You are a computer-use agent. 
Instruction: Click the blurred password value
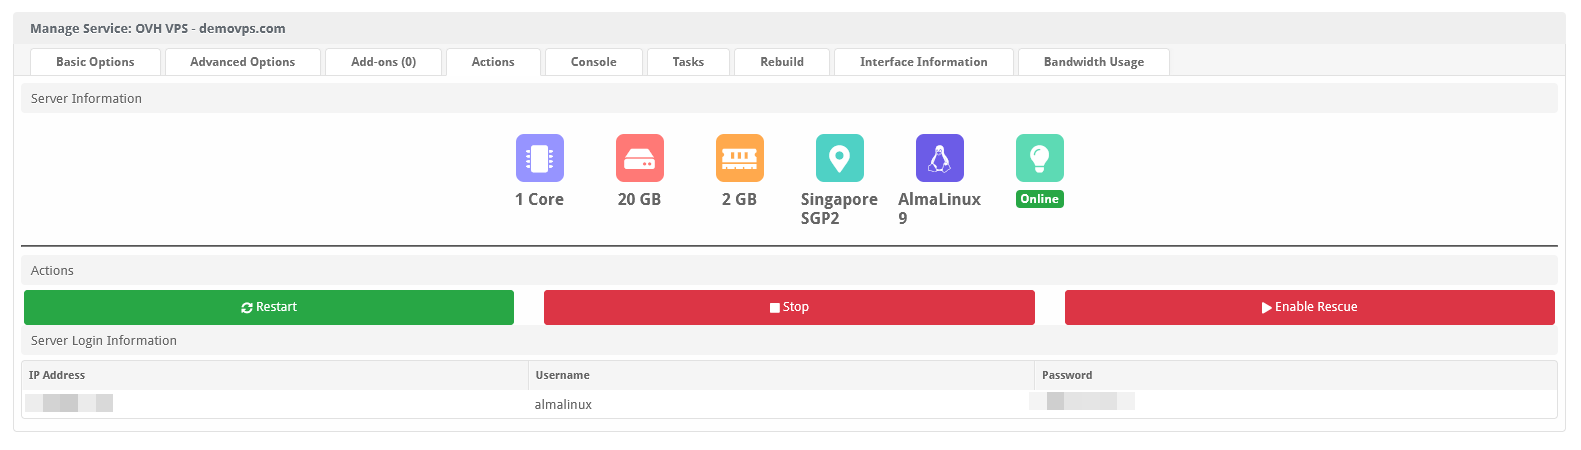coord(1082,401)
